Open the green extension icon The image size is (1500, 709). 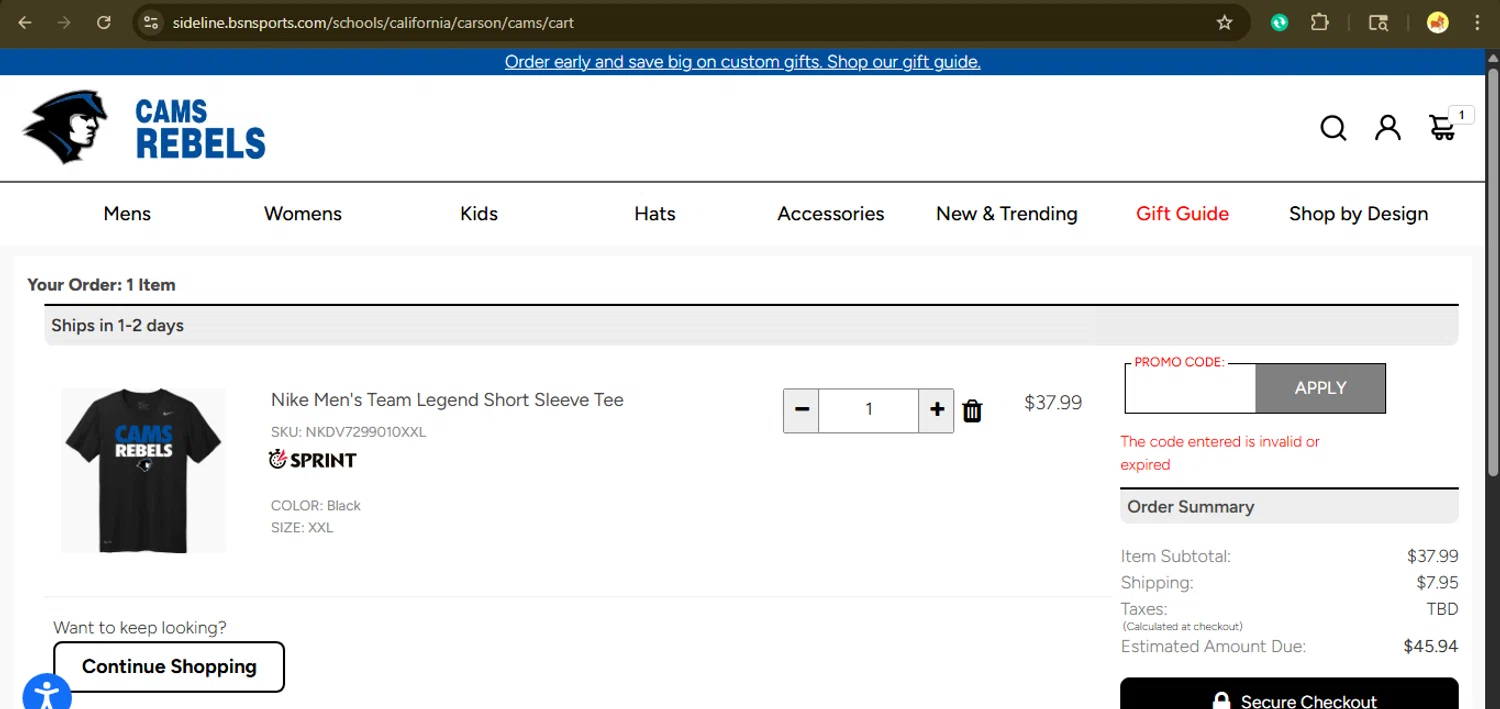coord(1279,22)
